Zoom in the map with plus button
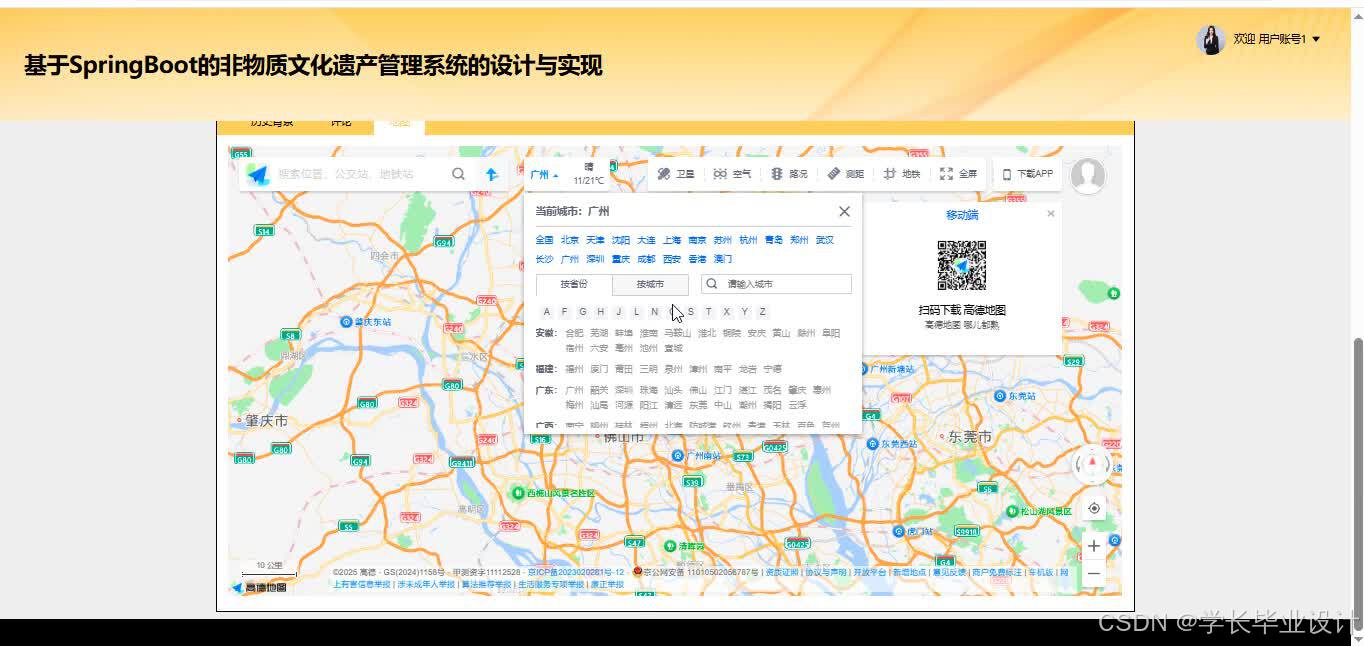 tap(1094, 546)
